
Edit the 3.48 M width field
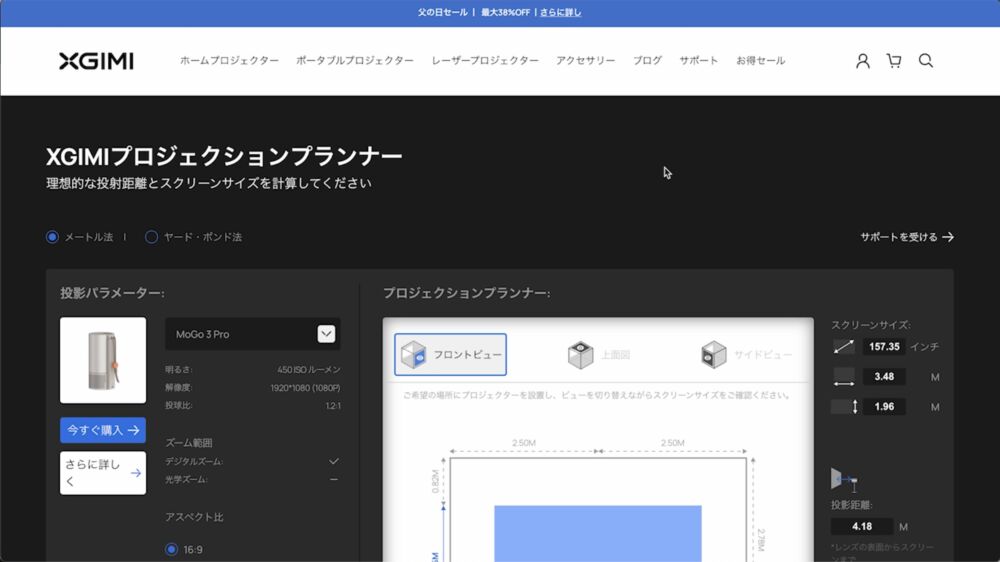884,376
